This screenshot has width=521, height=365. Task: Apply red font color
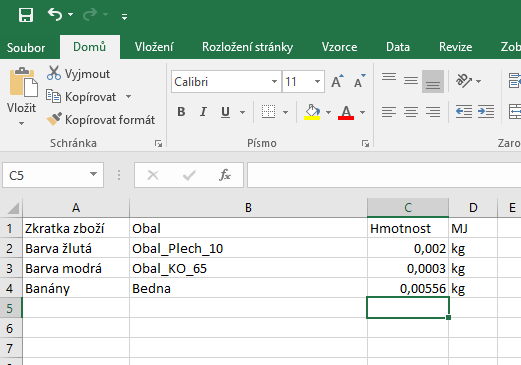(346, 112)
